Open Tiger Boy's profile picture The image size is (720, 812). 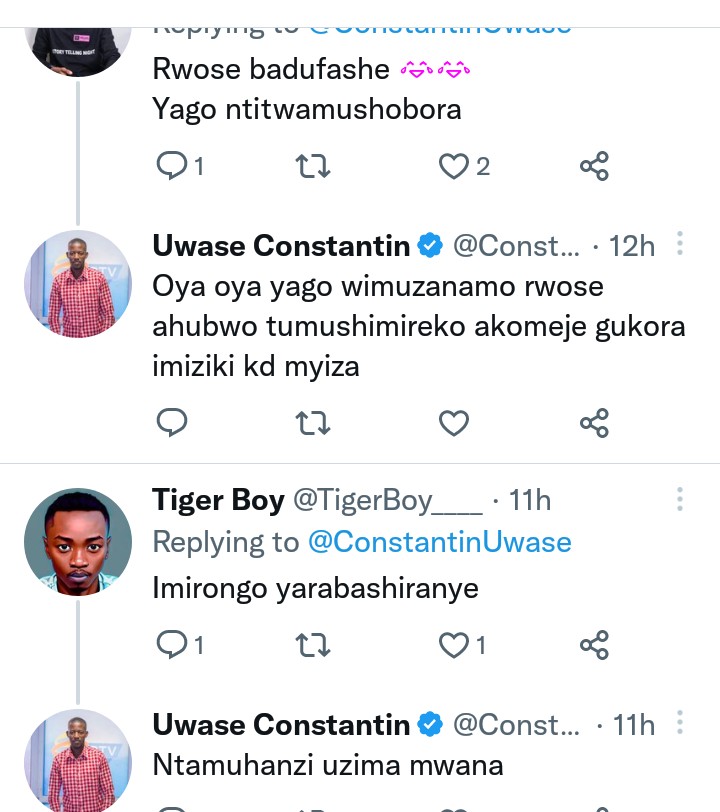coord(78,543)
